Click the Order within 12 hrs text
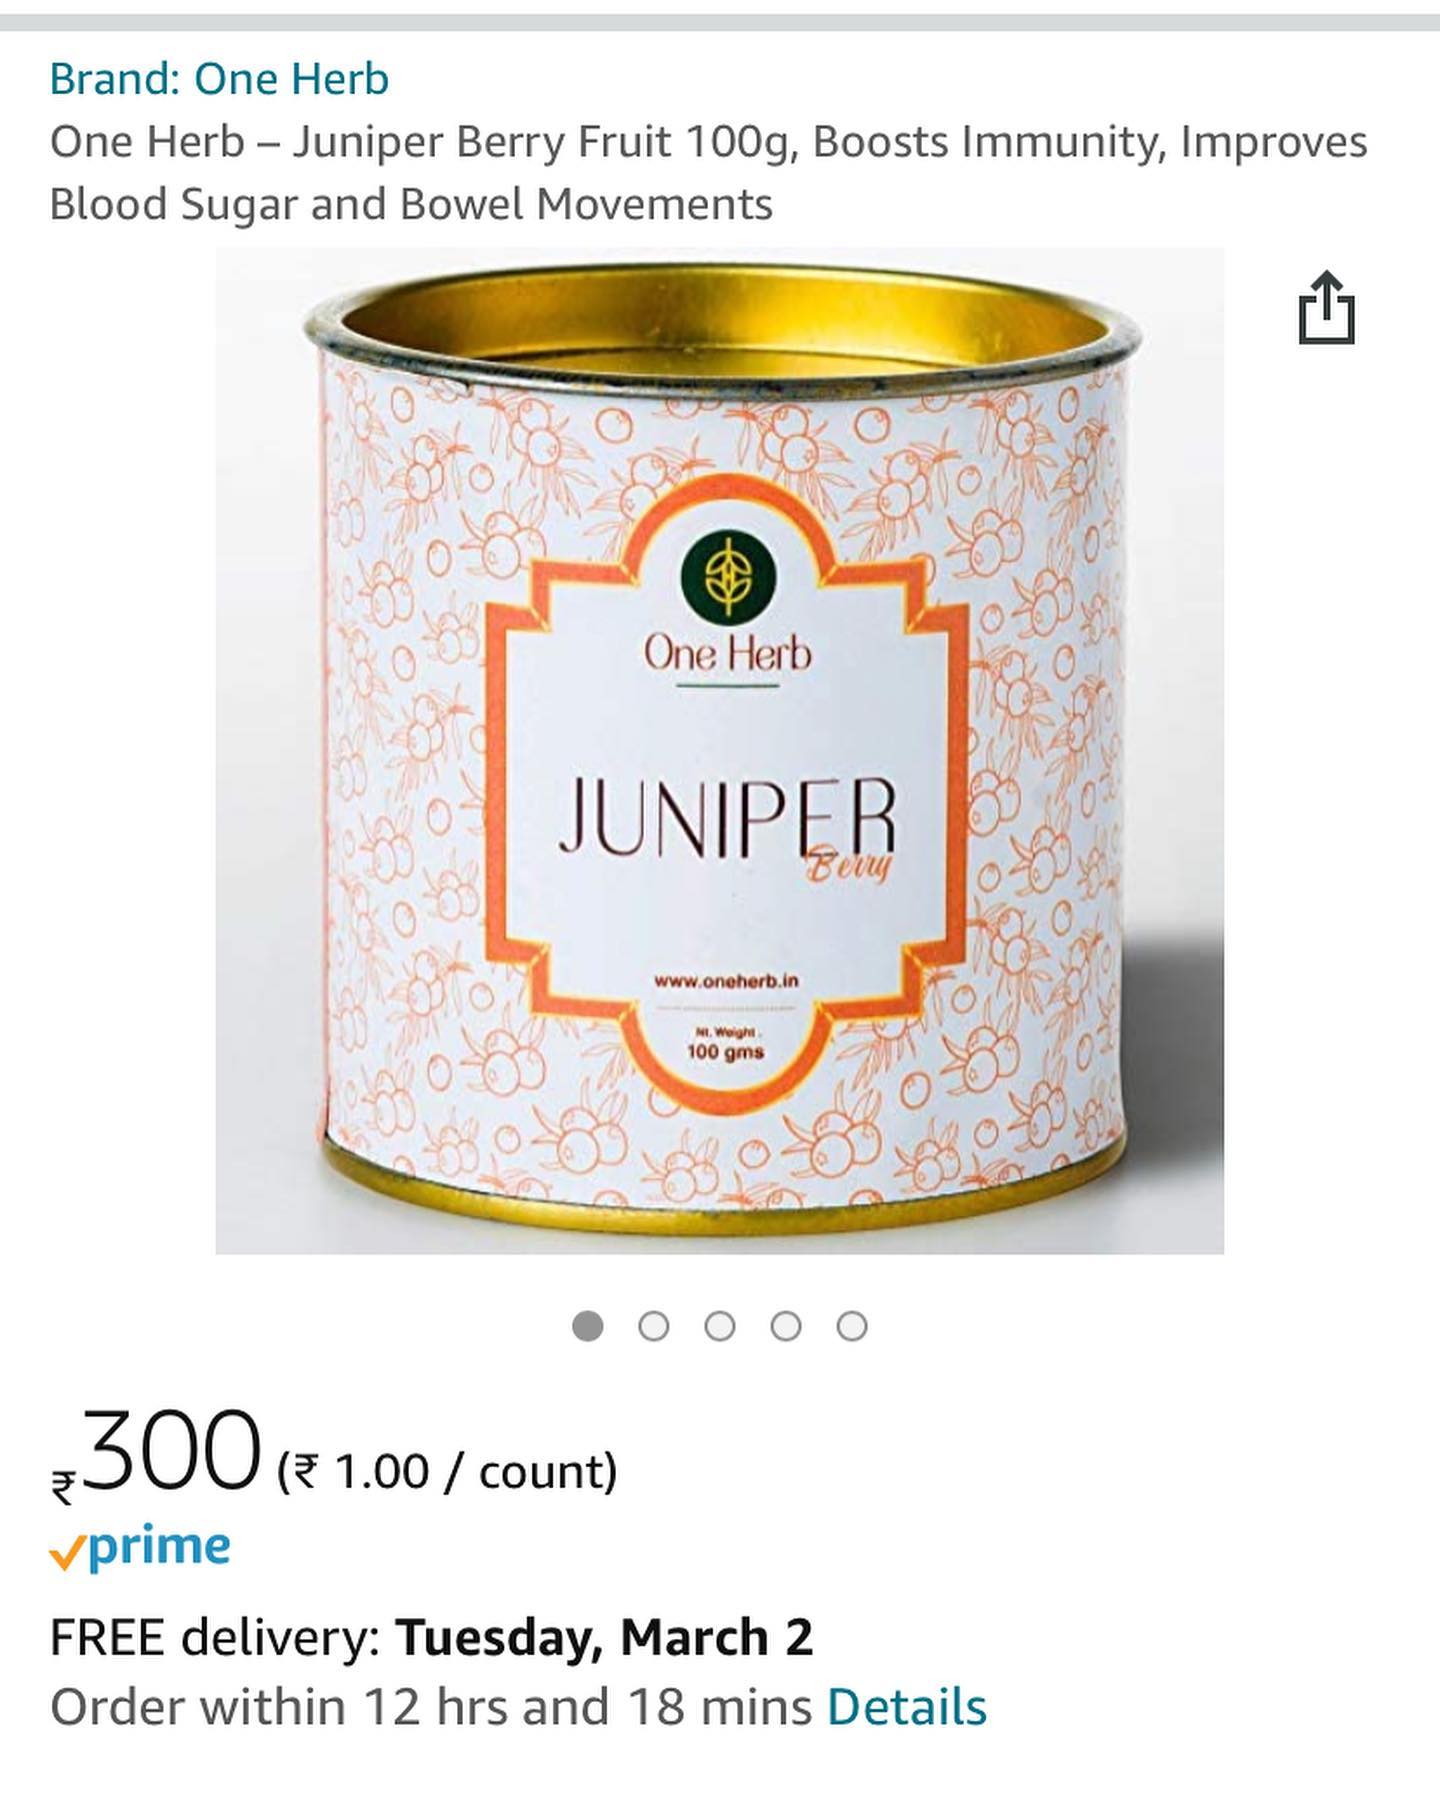Image resolution: width=1440 pixels, height=1801 pixels. tap(431, 1707)
